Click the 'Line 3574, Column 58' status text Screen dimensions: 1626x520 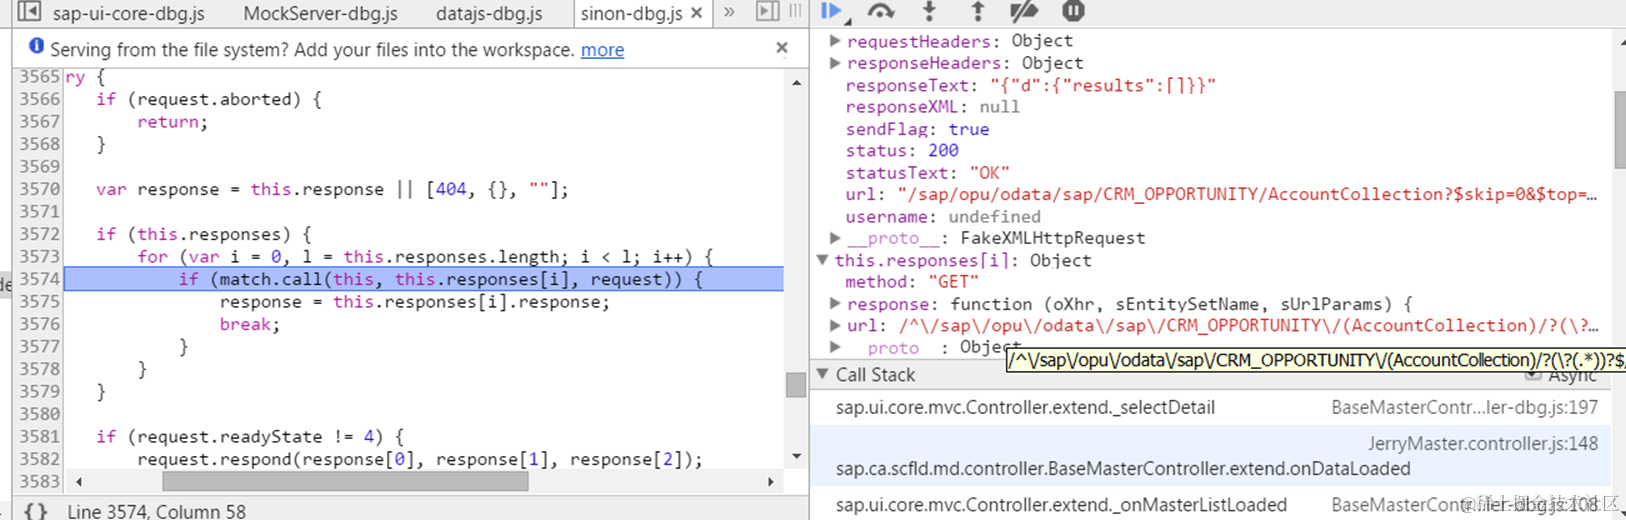click(x=156, y=511)
